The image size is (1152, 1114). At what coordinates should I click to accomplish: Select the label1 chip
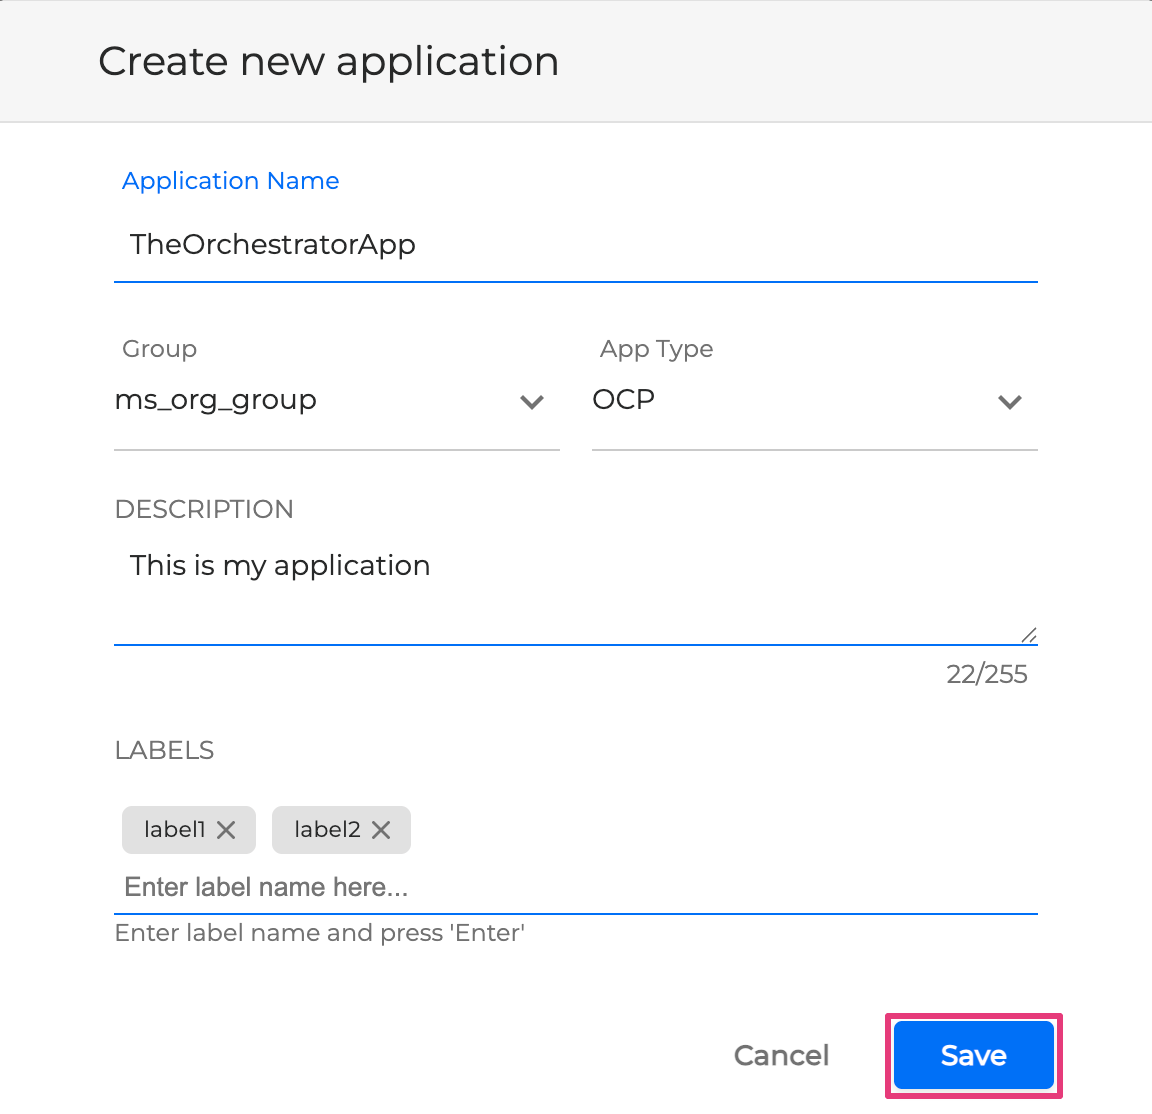175,829
